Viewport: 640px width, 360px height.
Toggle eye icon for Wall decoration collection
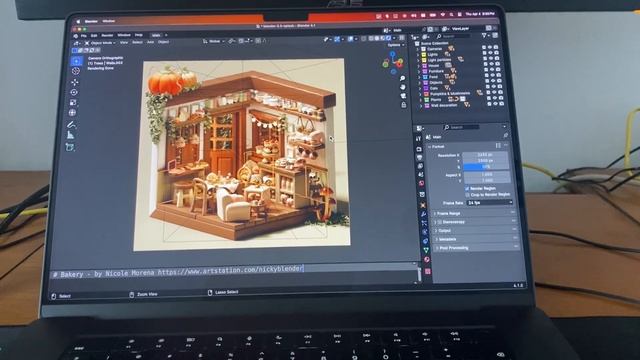496,104
